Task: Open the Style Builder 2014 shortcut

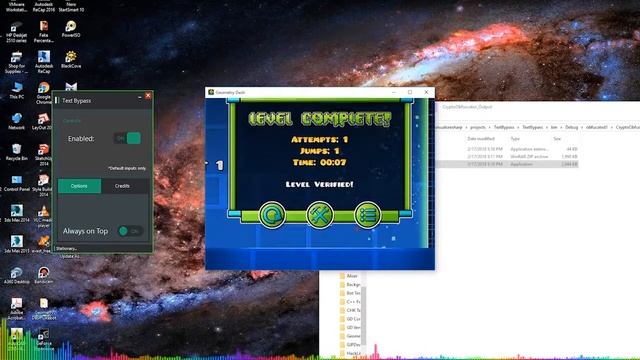Action: [43, 186]
